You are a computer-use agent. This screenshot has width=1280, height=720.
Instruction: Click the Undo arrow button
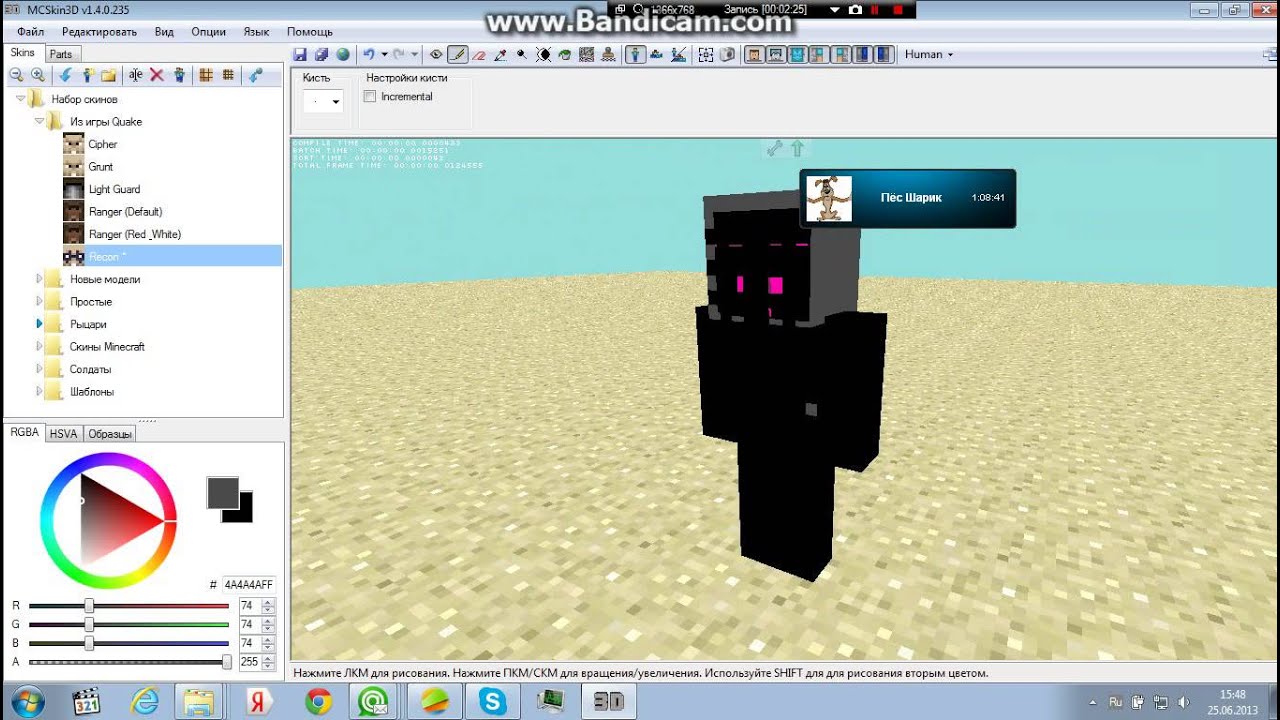pyautogui.click(x=369, y=55)
